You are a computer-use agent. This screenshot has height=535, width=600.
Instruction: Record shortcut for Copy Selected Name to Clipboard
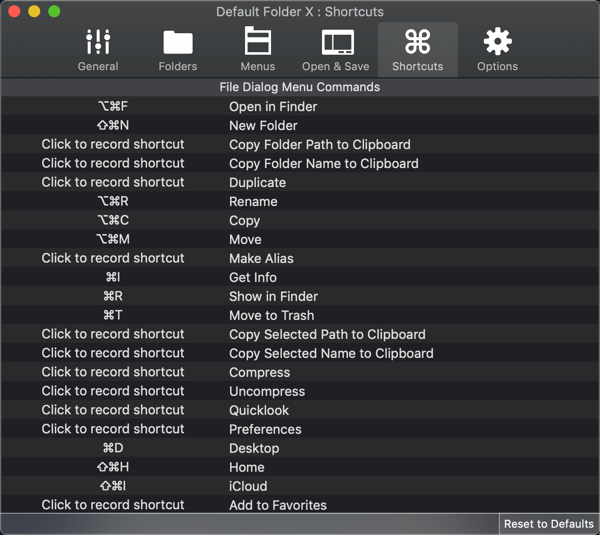(113, 353)
